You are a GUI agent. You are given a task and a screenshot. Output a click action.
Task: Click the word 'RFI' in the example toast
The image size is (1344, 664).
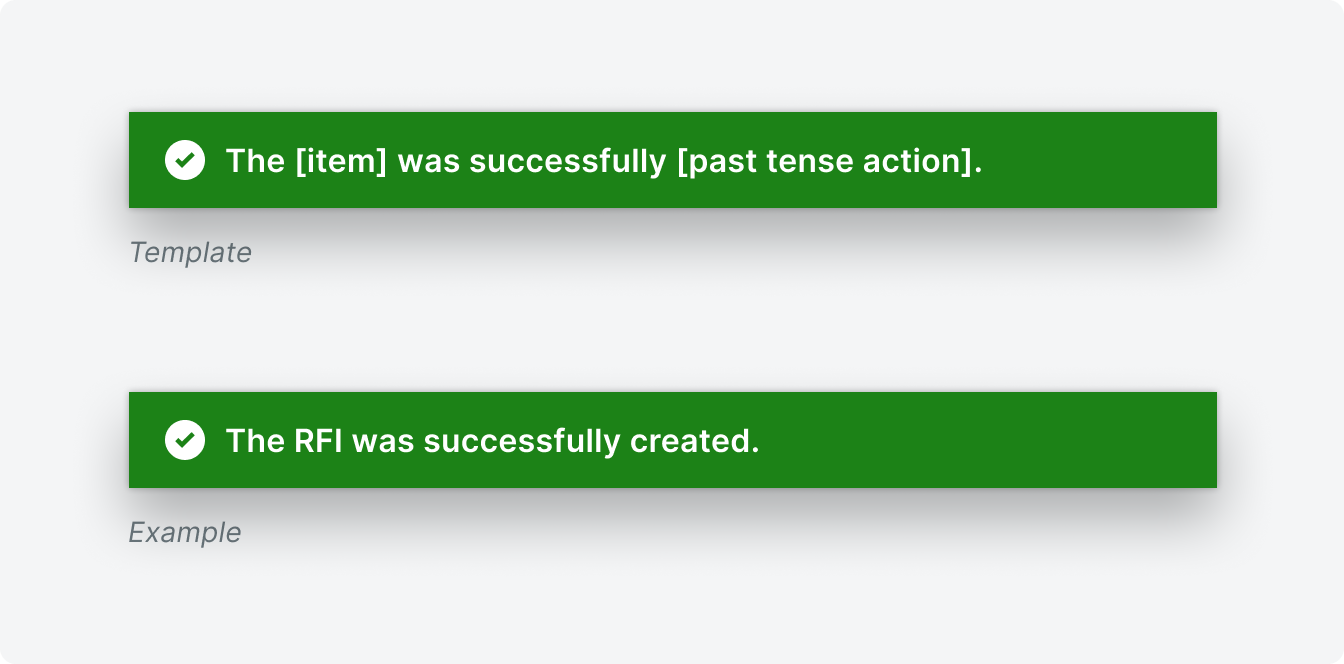tap(318, 441)
